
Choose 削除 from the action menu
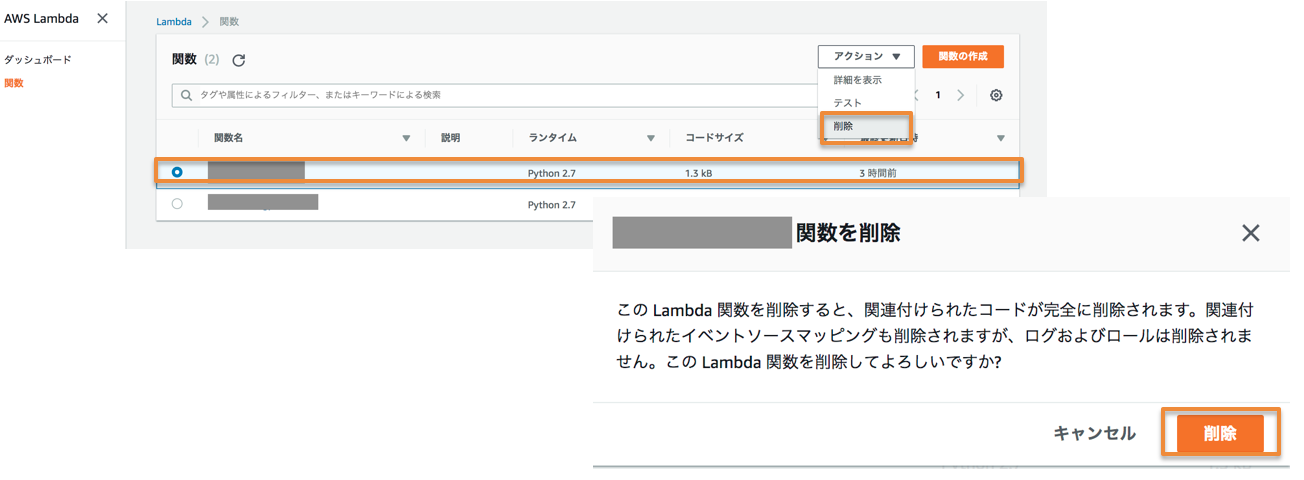pyautogui.click(x=844, y=126)
